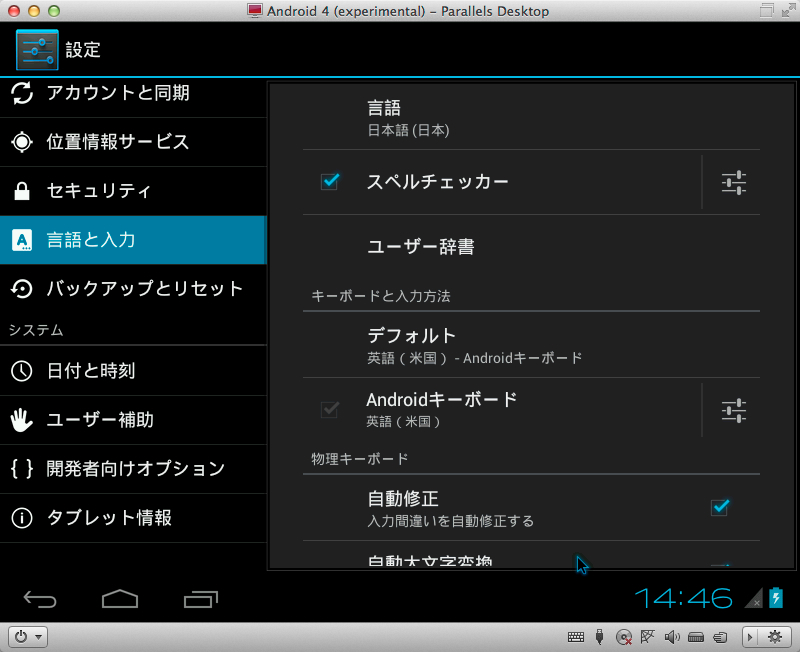Click the info circle icon
Screen dimensions: 800x652
click(21, 518)
